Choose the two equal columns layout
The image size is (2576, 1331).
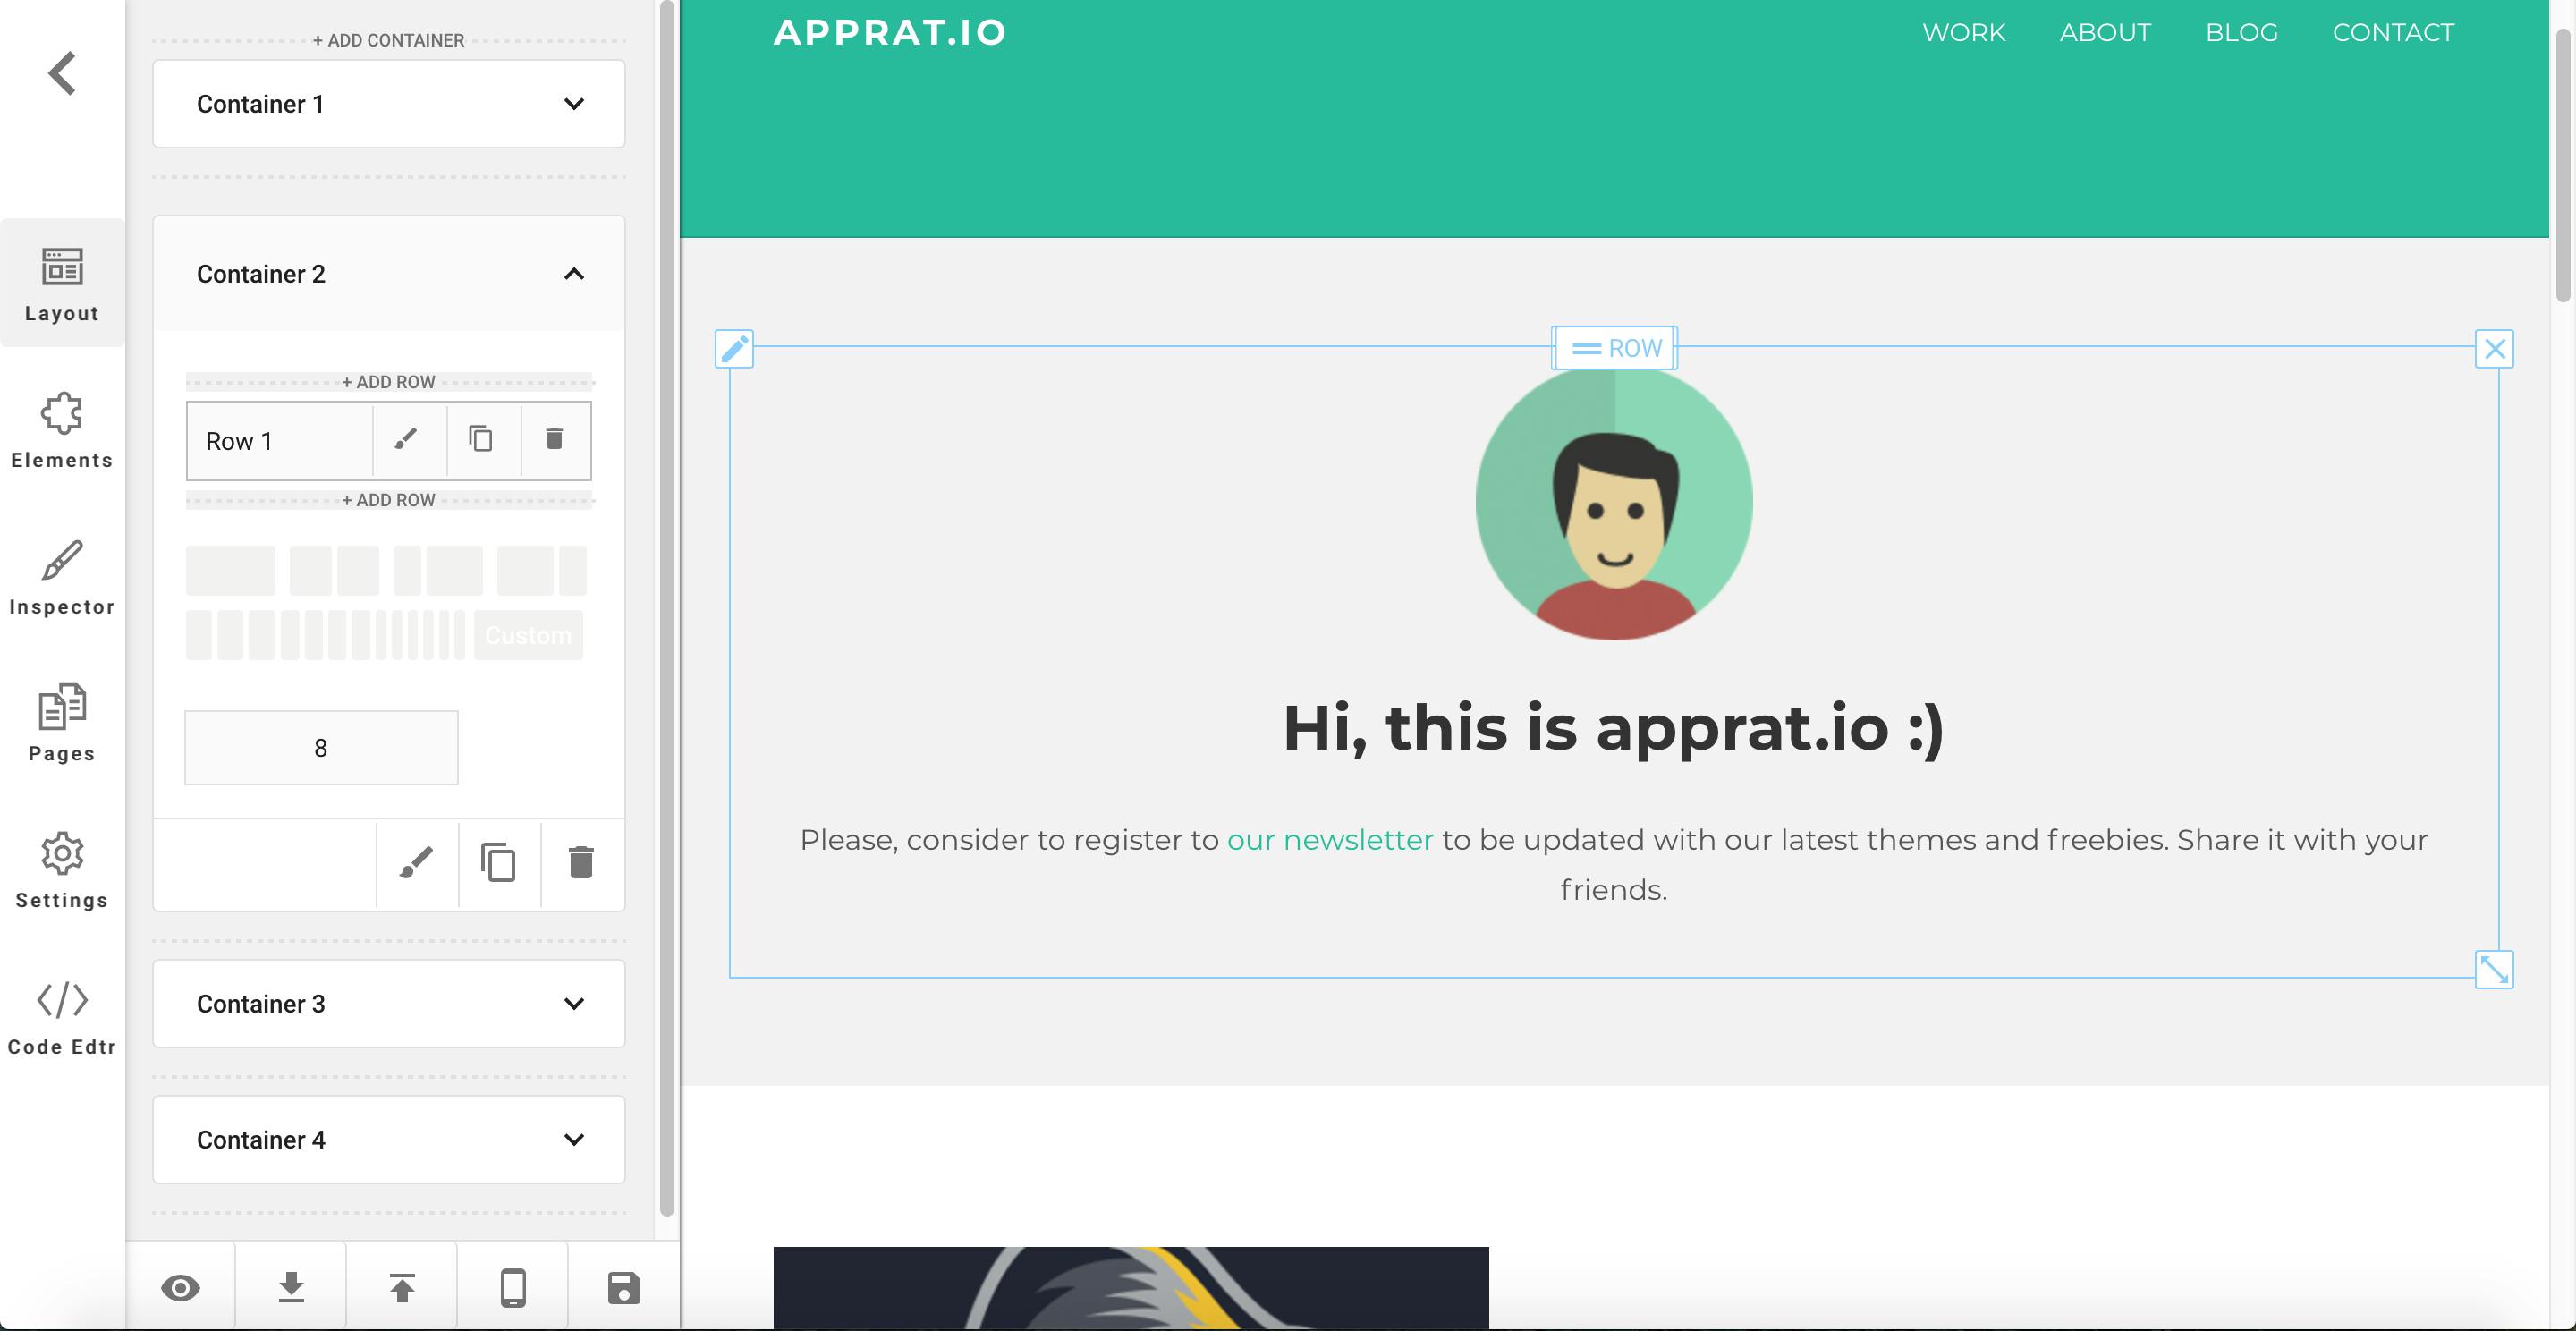(x=334, y=571)
